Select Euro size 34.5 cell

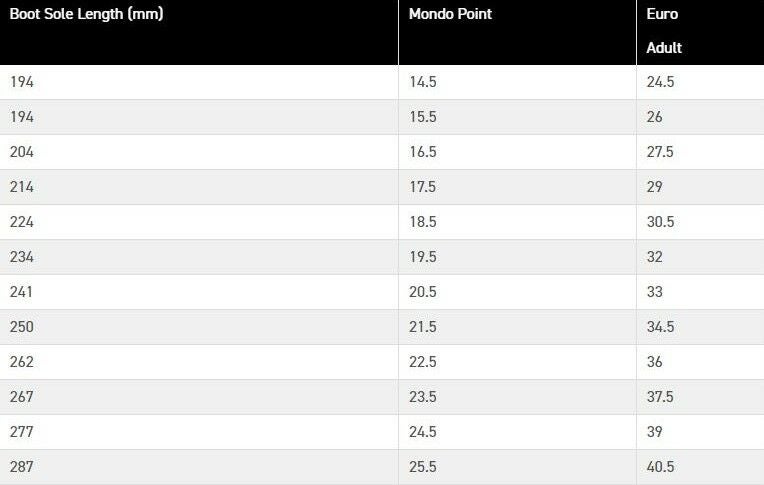[x=660, y=327]
